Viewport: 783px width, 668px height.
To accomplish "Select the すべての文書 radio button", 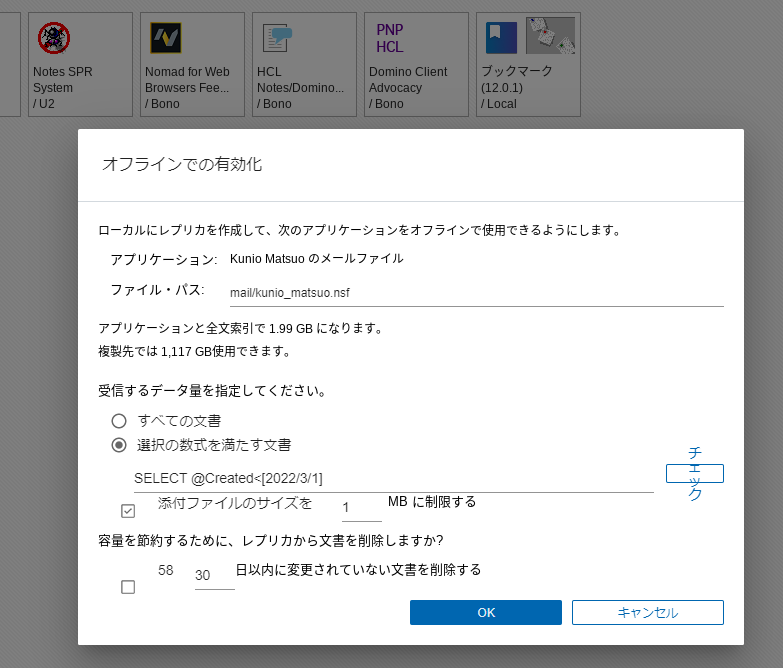I will click(x=119, y=421).
